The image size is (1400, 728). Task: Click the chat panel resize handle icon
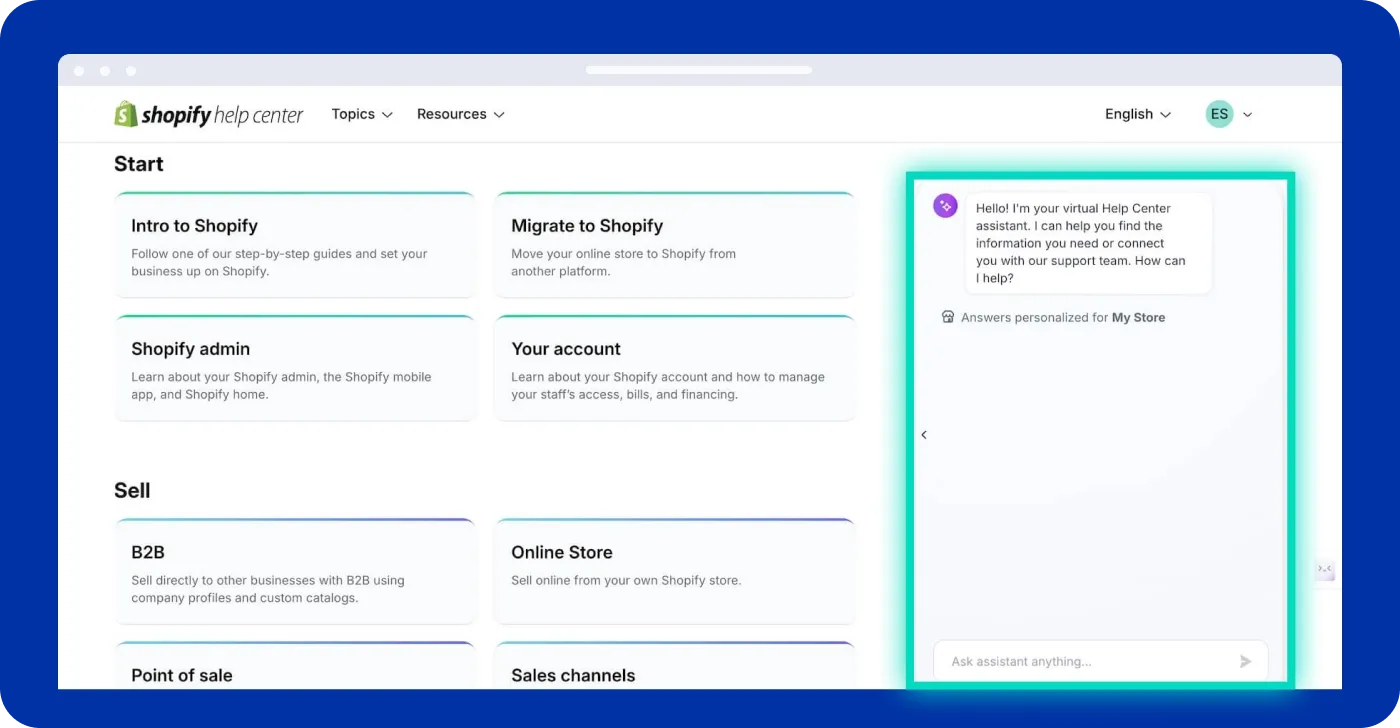[x=1325, y=569]
